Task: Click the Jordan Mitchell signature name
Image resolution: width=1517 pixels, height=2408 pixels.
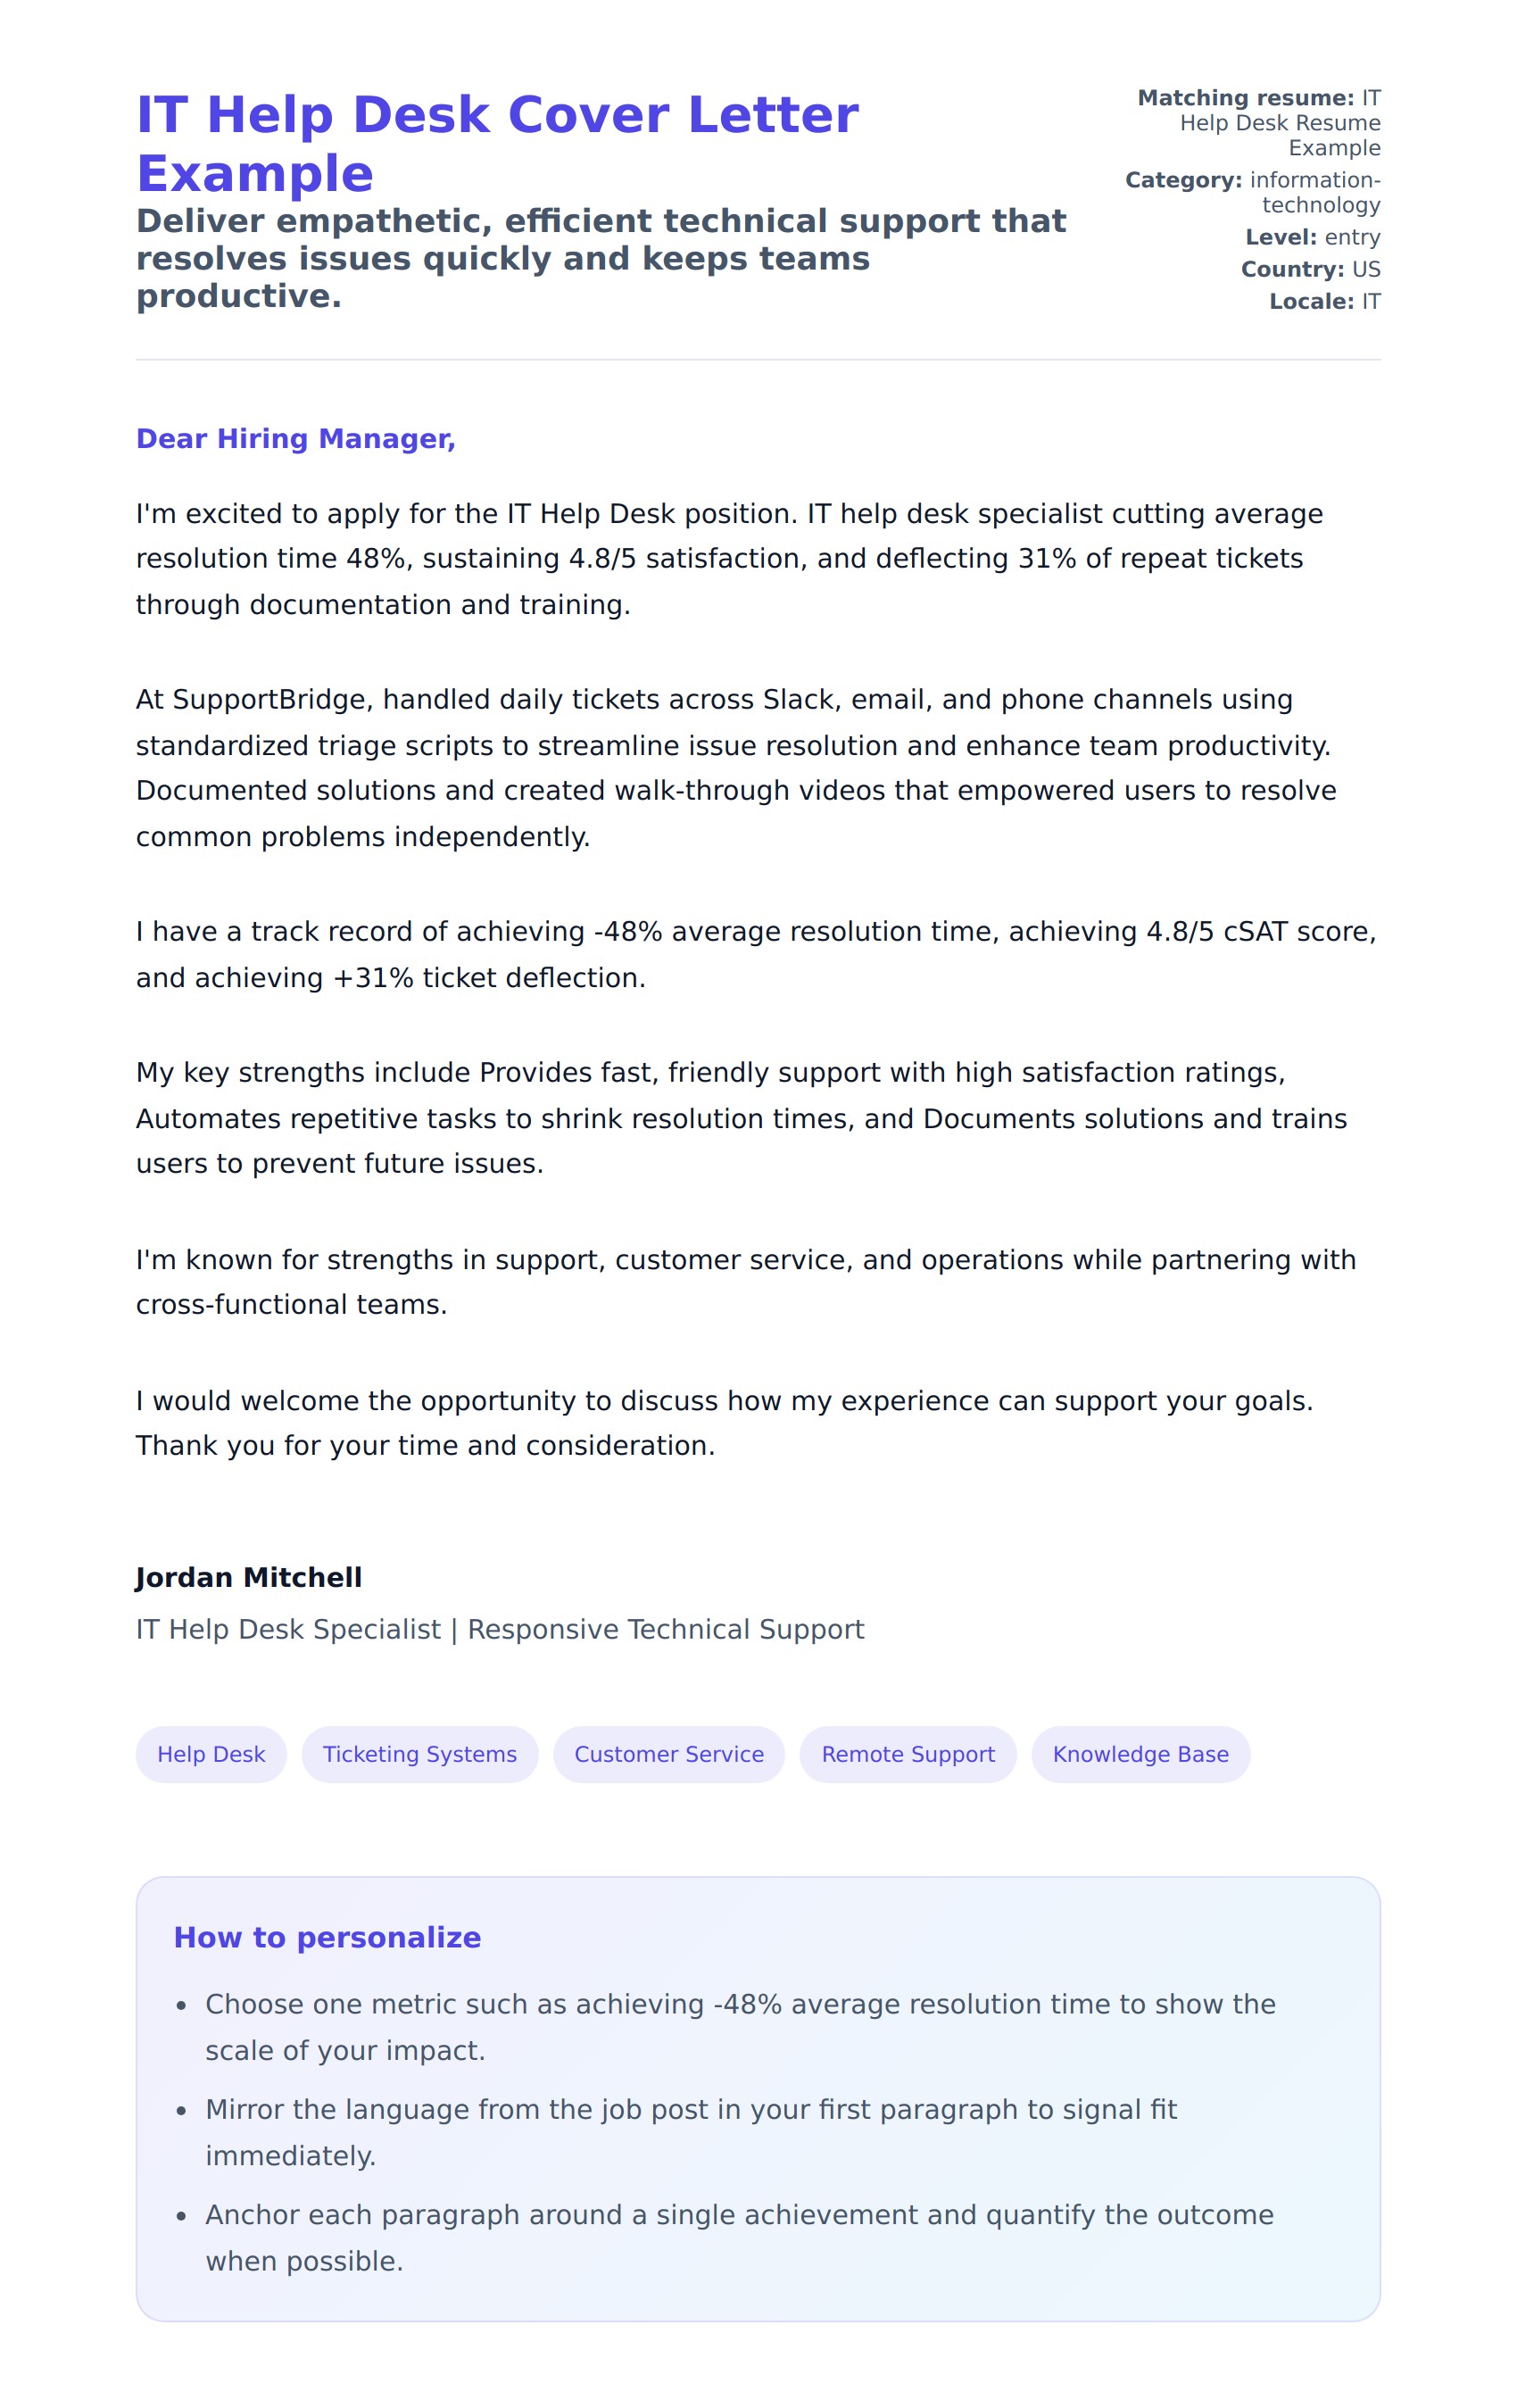Action: 249,1577
